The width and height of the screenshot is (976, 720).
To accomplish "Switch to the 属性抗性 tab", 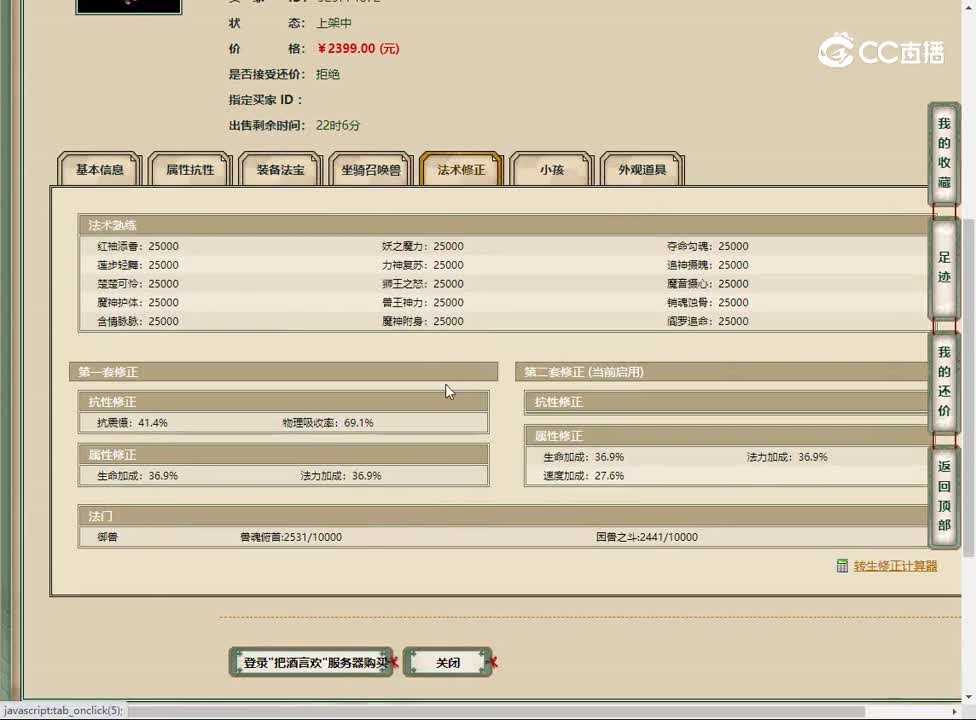I will (x=190, y=170).
